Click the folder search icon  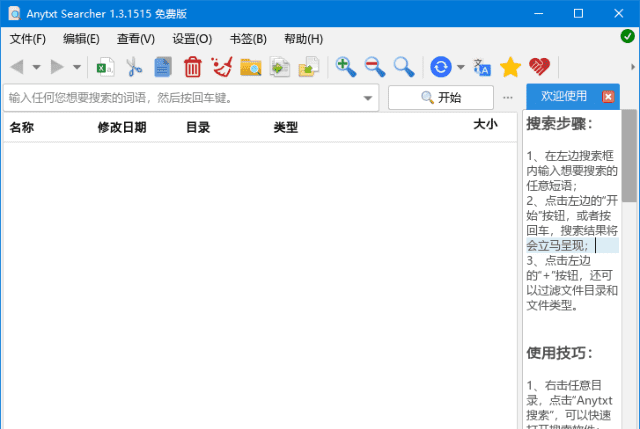coord(251,67)
